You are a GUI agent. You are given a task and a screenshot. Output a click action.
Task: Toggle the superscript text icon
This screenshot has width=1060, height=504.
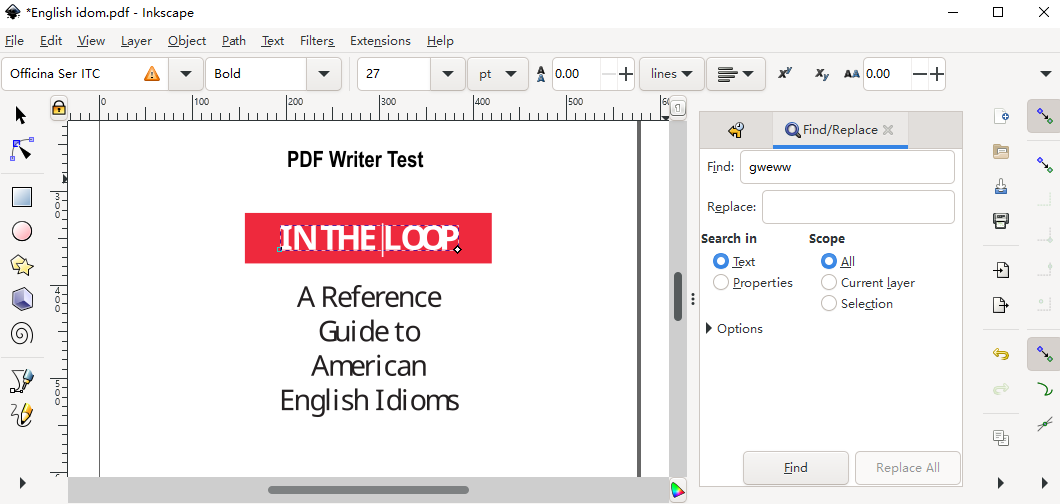[x=785, y=74]
